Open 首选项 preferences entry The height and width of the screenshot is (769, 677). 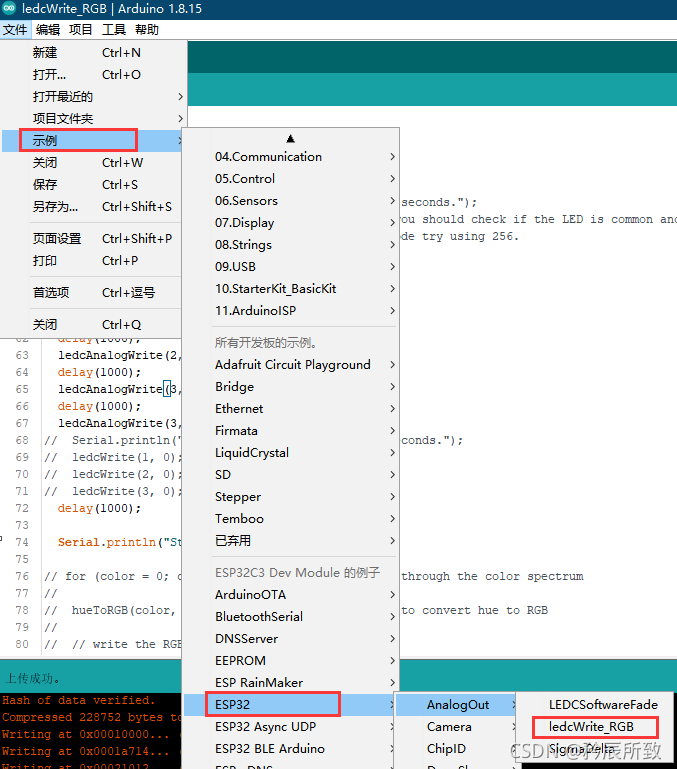click(93, 293)
